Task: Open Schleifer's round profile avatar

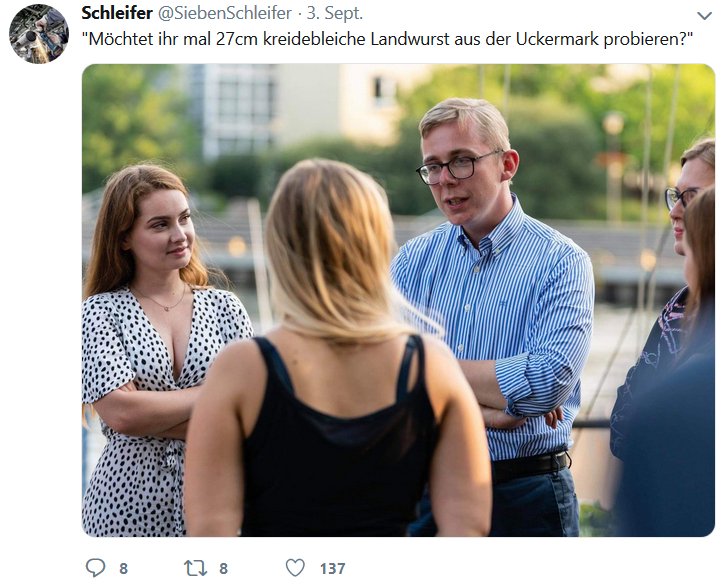Action: (x=39, y=34)
